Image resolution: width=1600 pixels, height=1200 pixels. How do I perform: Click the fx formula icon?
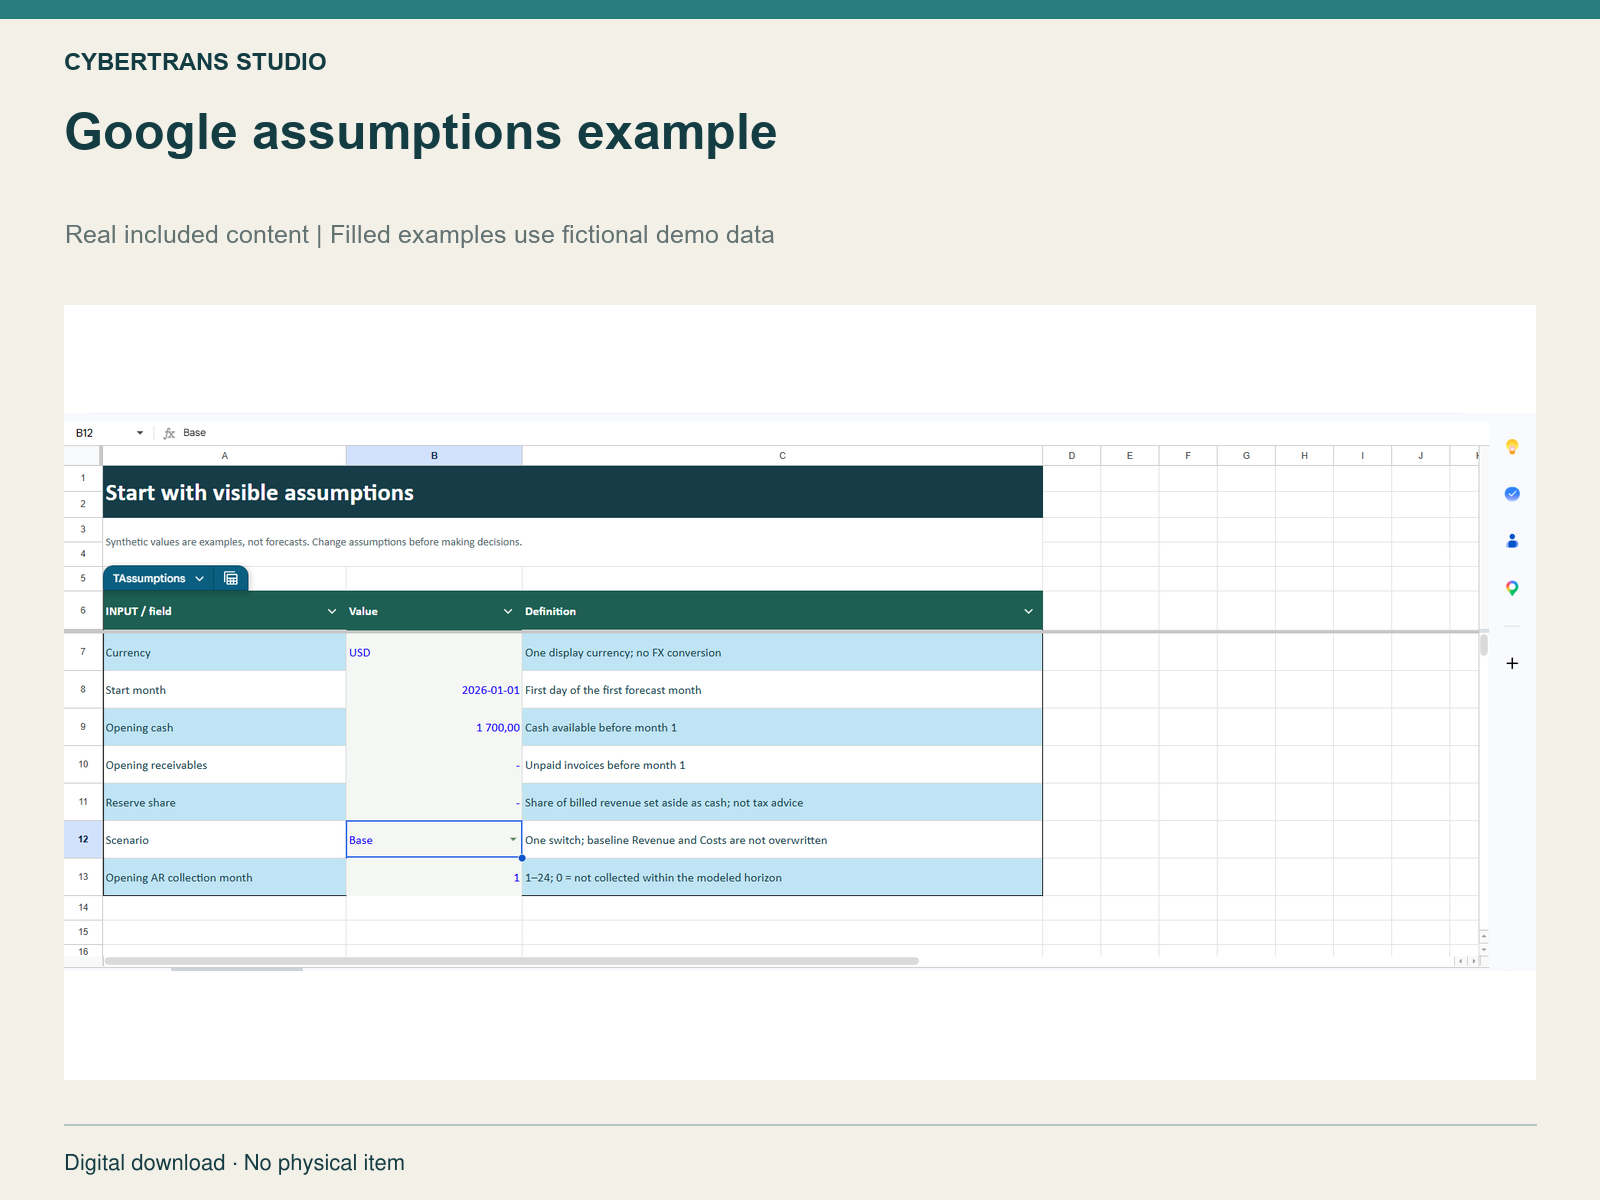pos(169,433)
